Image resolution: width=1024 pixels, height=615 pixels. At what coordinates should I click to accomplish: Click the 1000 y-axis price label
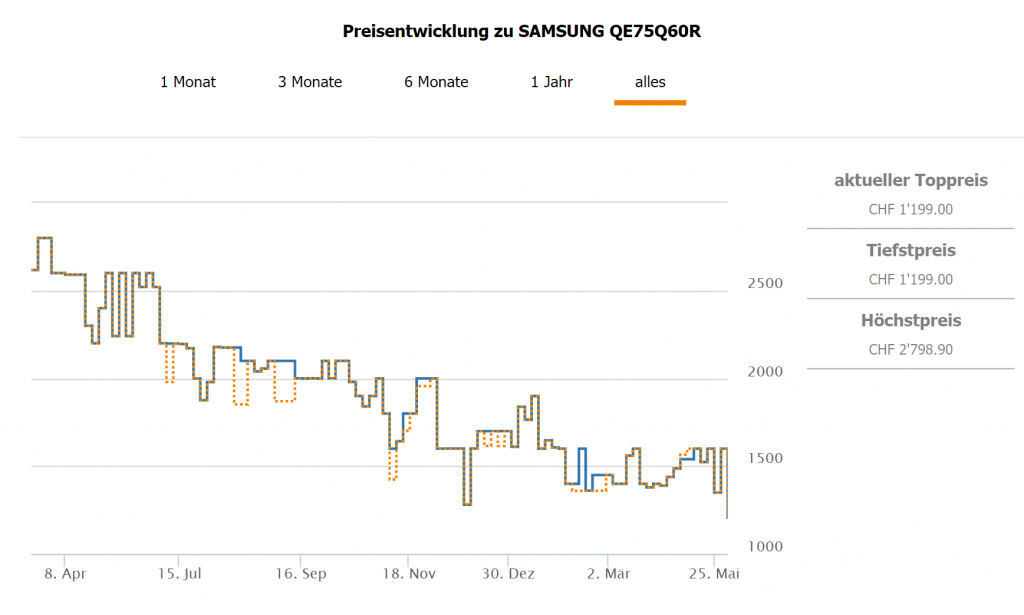pos(765,547)
